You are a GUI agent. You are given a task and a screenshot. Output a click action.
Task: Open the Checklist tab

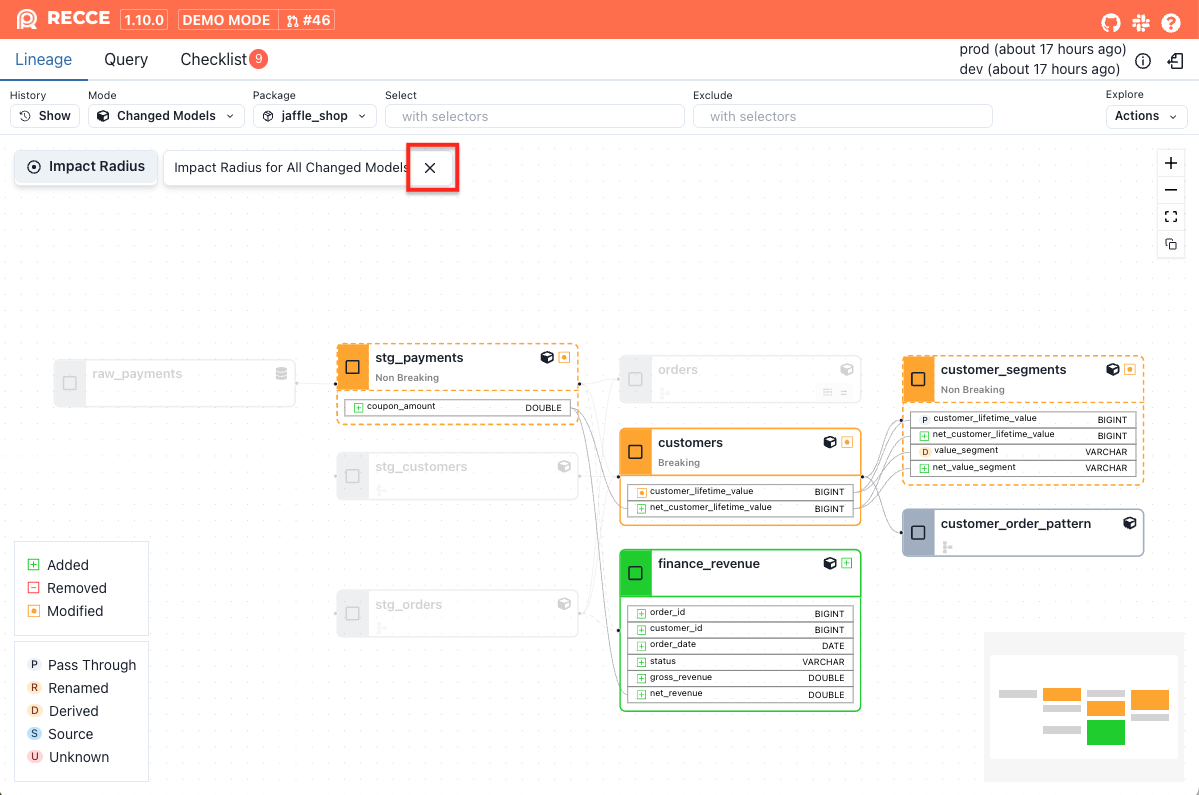coord(213,60)
